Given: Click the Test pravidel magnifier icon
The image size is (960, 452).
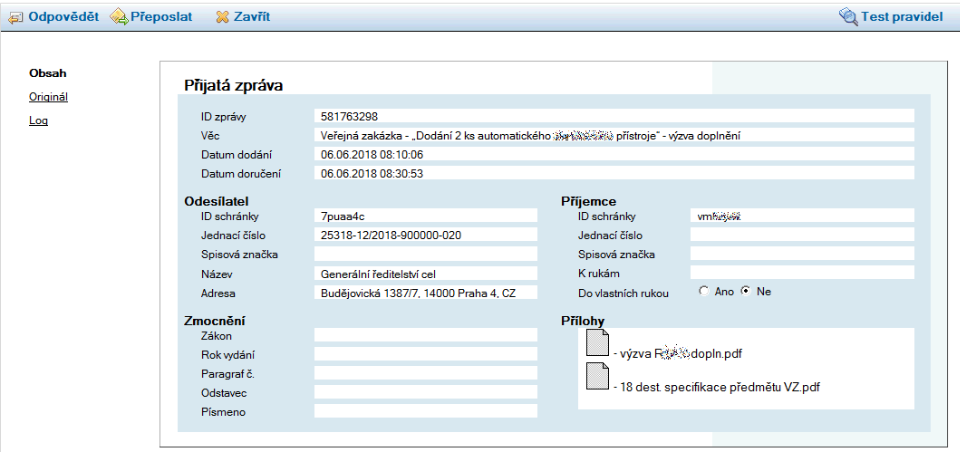Looking at the screenshot, I should (849, 17).
